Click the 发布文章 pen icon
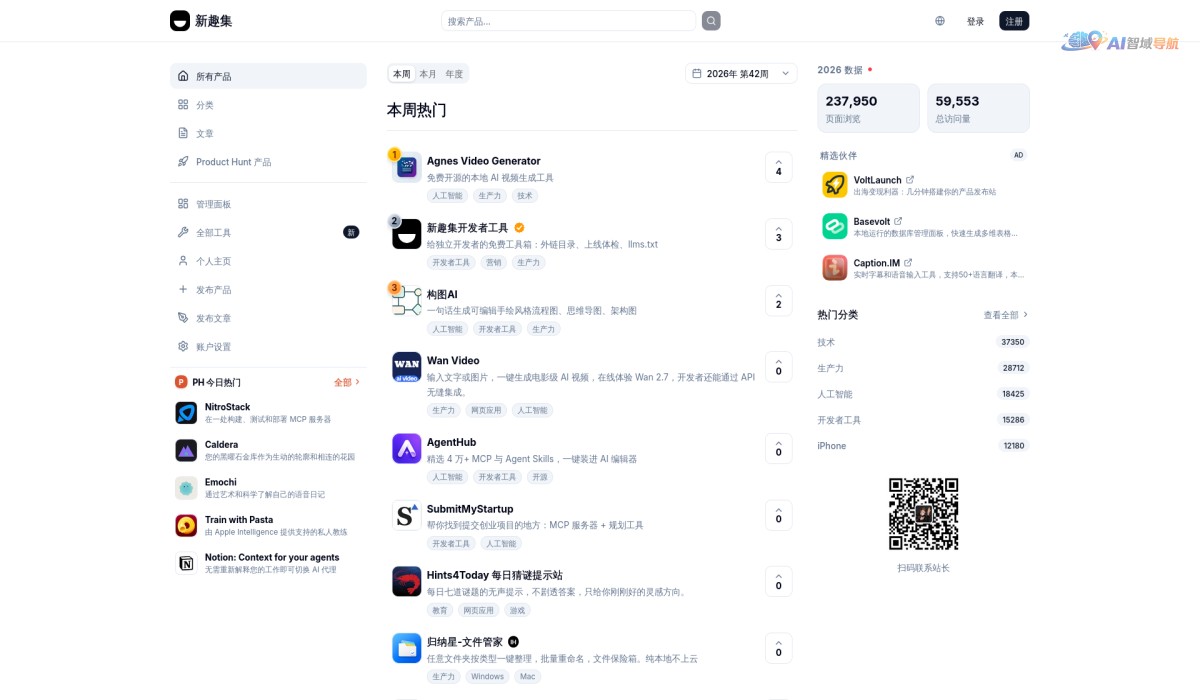Image resolution: width=1200 pixels, height=700 pixels. tap(183, 318)
